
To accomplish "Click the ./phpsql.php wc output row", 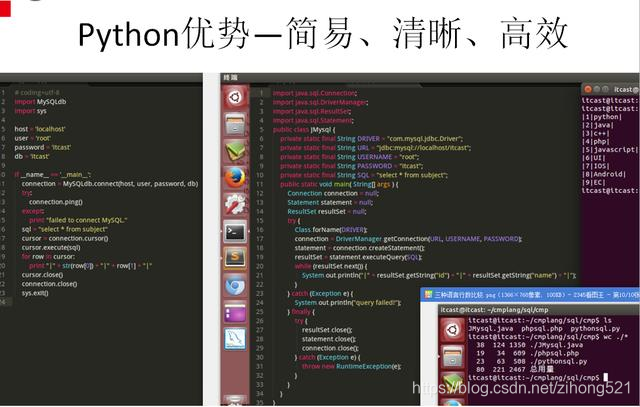I will [x=527, y=353].
